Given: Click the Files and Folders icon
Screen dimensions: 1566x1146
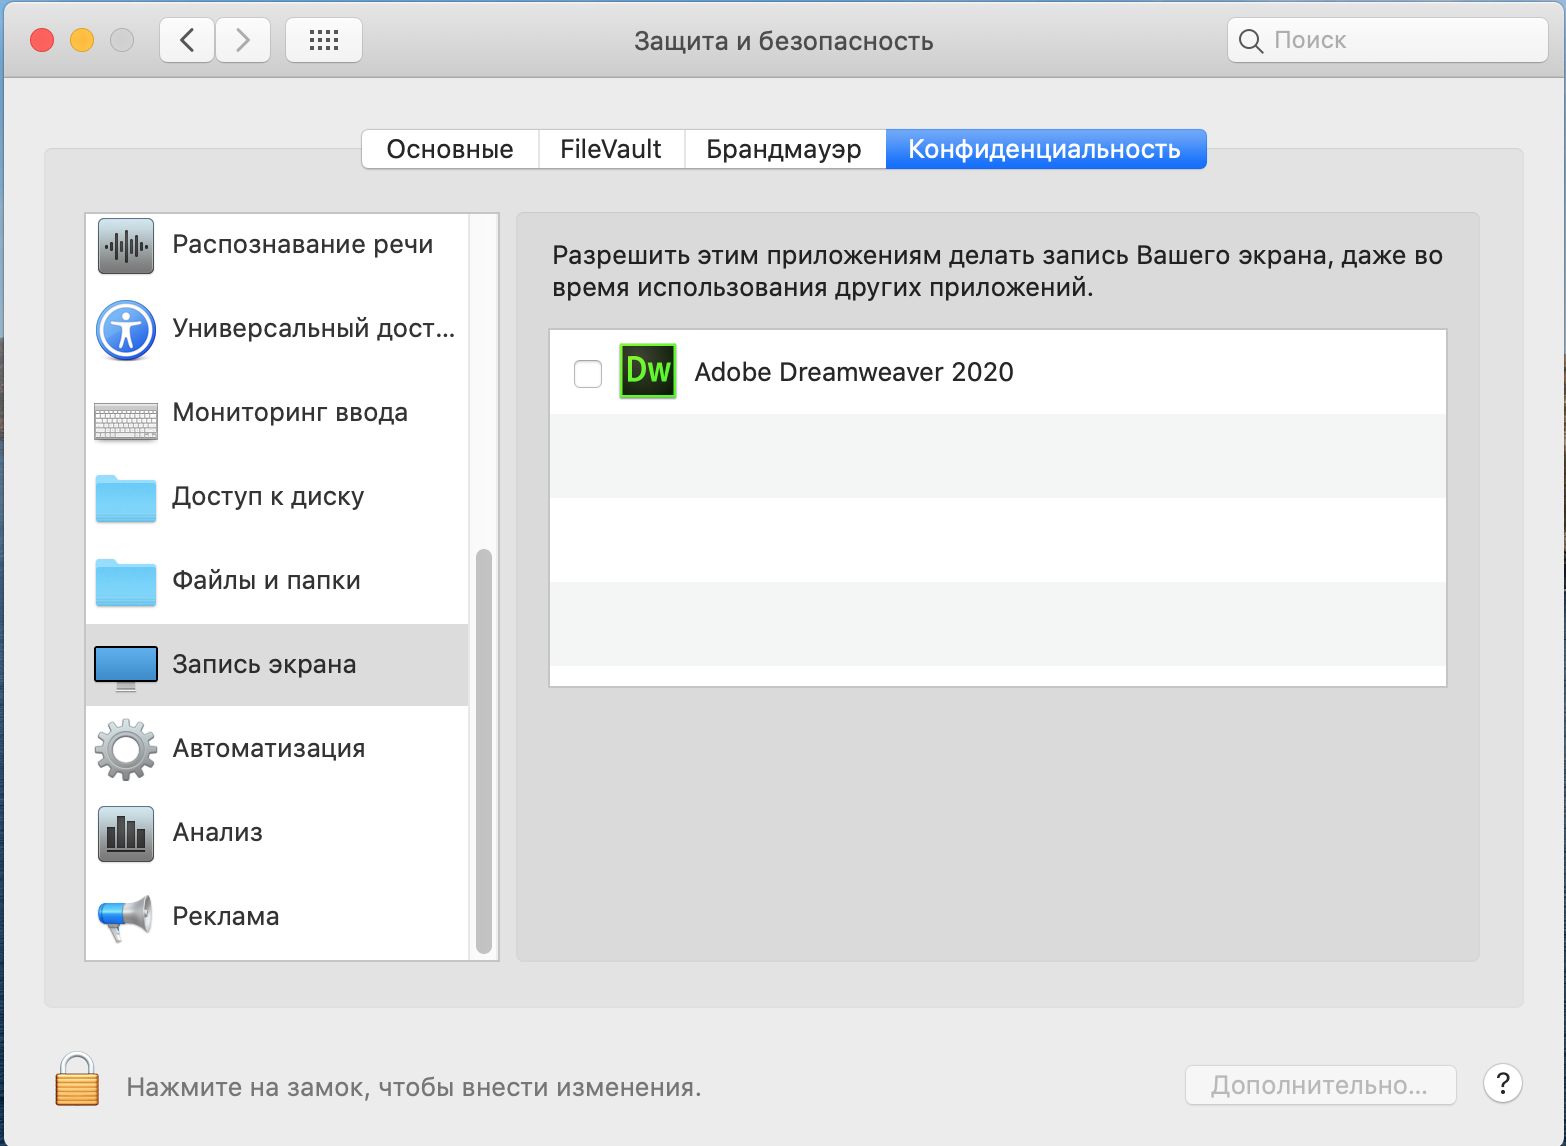Looking at the screenshot, I should [126, 582].
